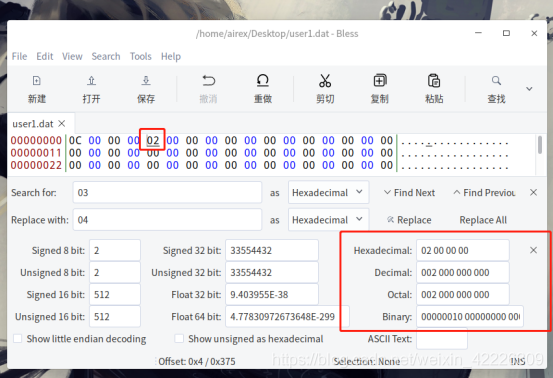The image size is (553, 378).
Task: Close the user1.dat tab
Action: coord(62,123)
